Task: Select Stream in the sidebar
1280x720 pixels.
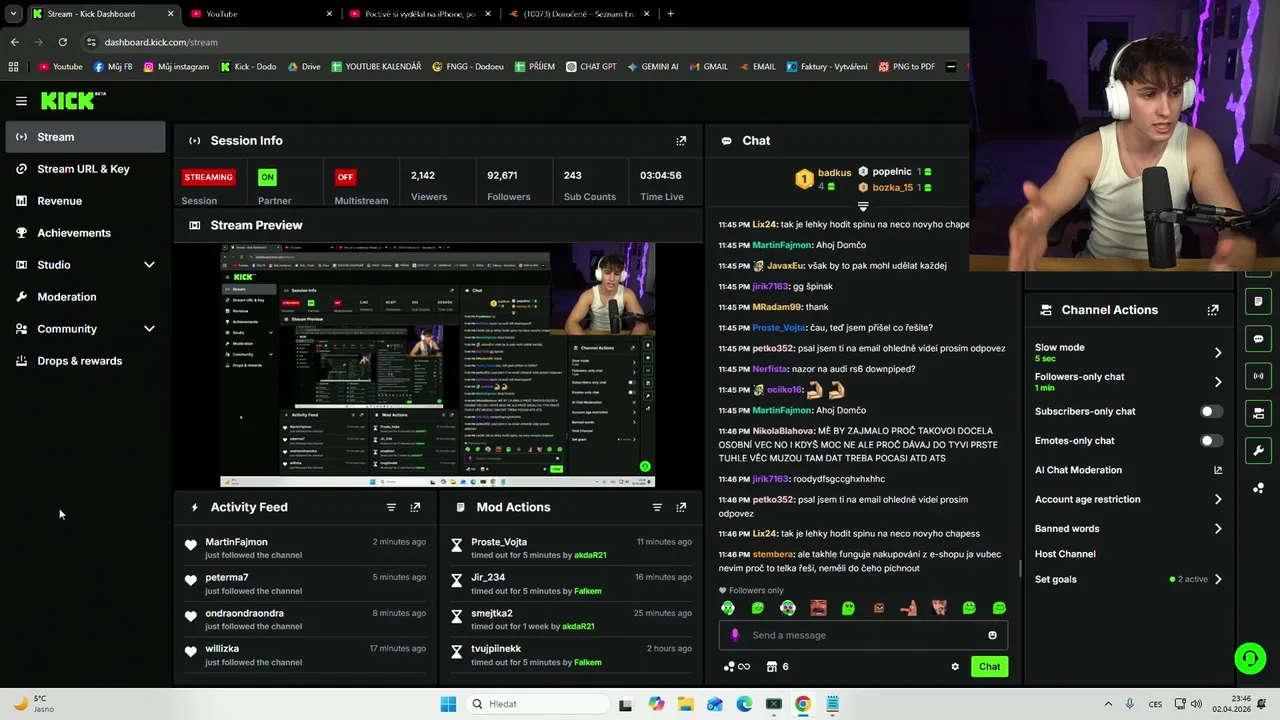Action: point(85,137)
